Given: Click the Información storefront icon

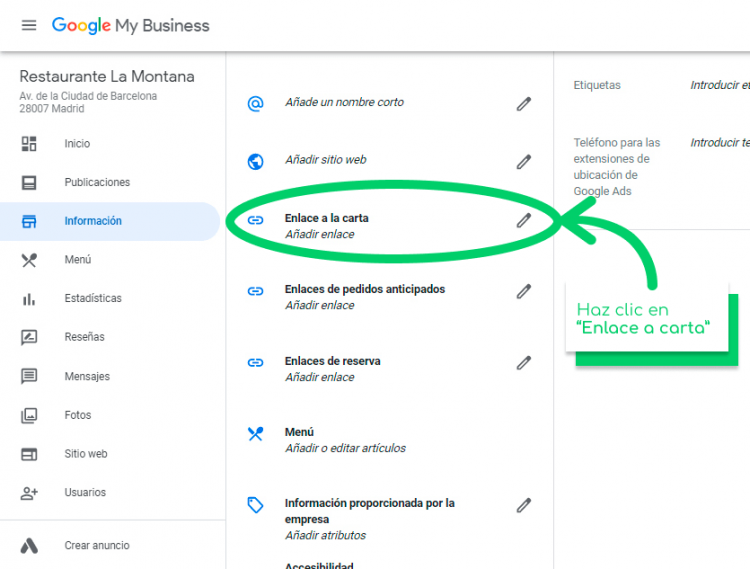Looking at the screenshot, I should pos(29,221).
